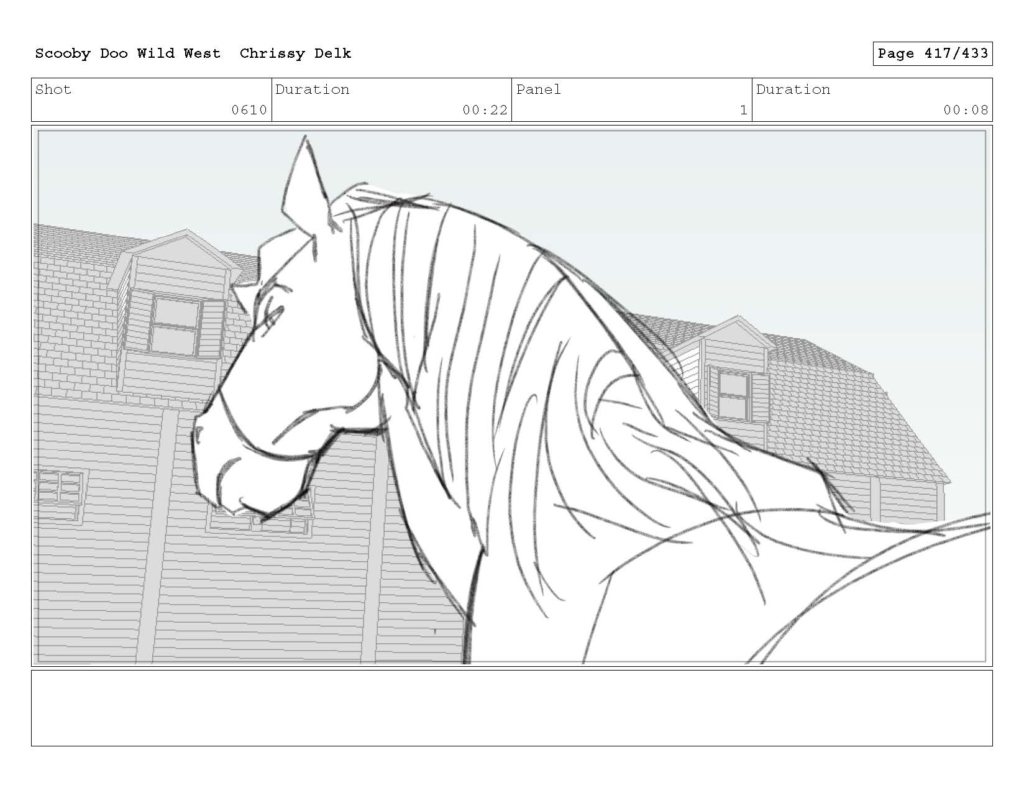1024x793 pixels.
Task: Click the panel number "1"
Action: [743, 110]
